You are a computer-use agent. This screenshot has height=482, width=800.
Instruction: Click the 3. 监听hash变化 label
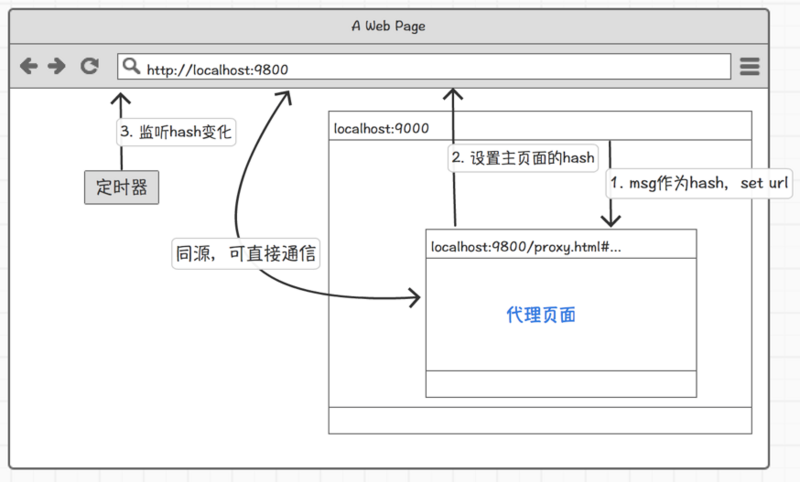176,132
